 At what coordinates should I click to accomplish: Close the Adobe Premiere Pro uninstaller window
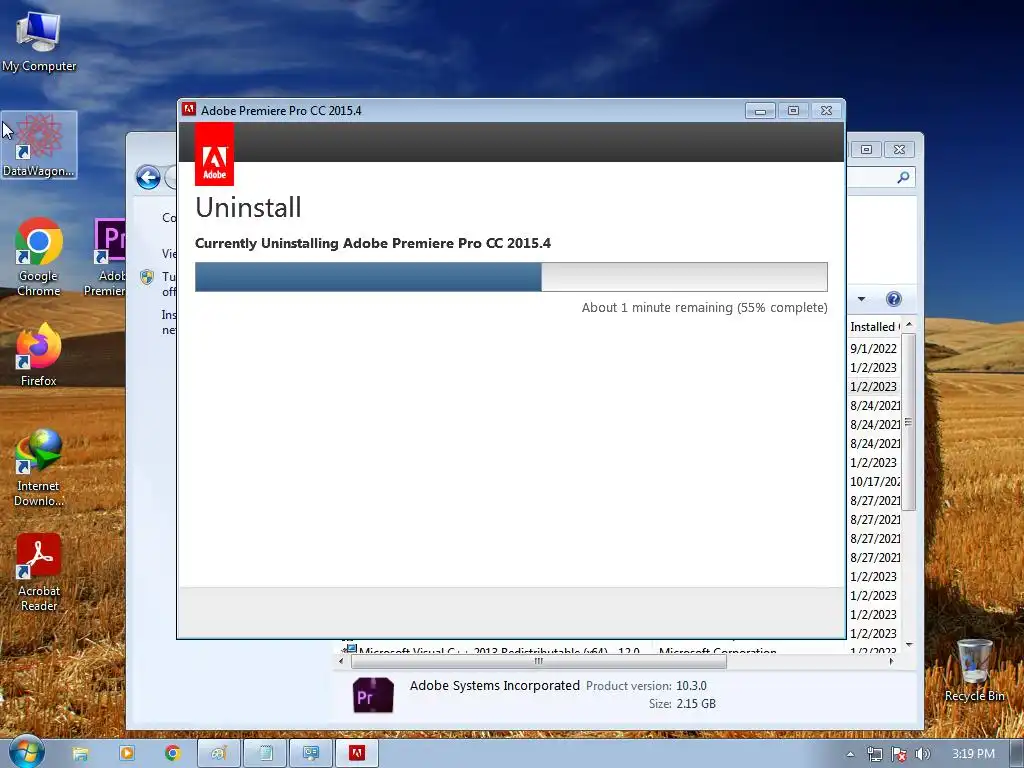pyautogui.click(x=826, y=110)
